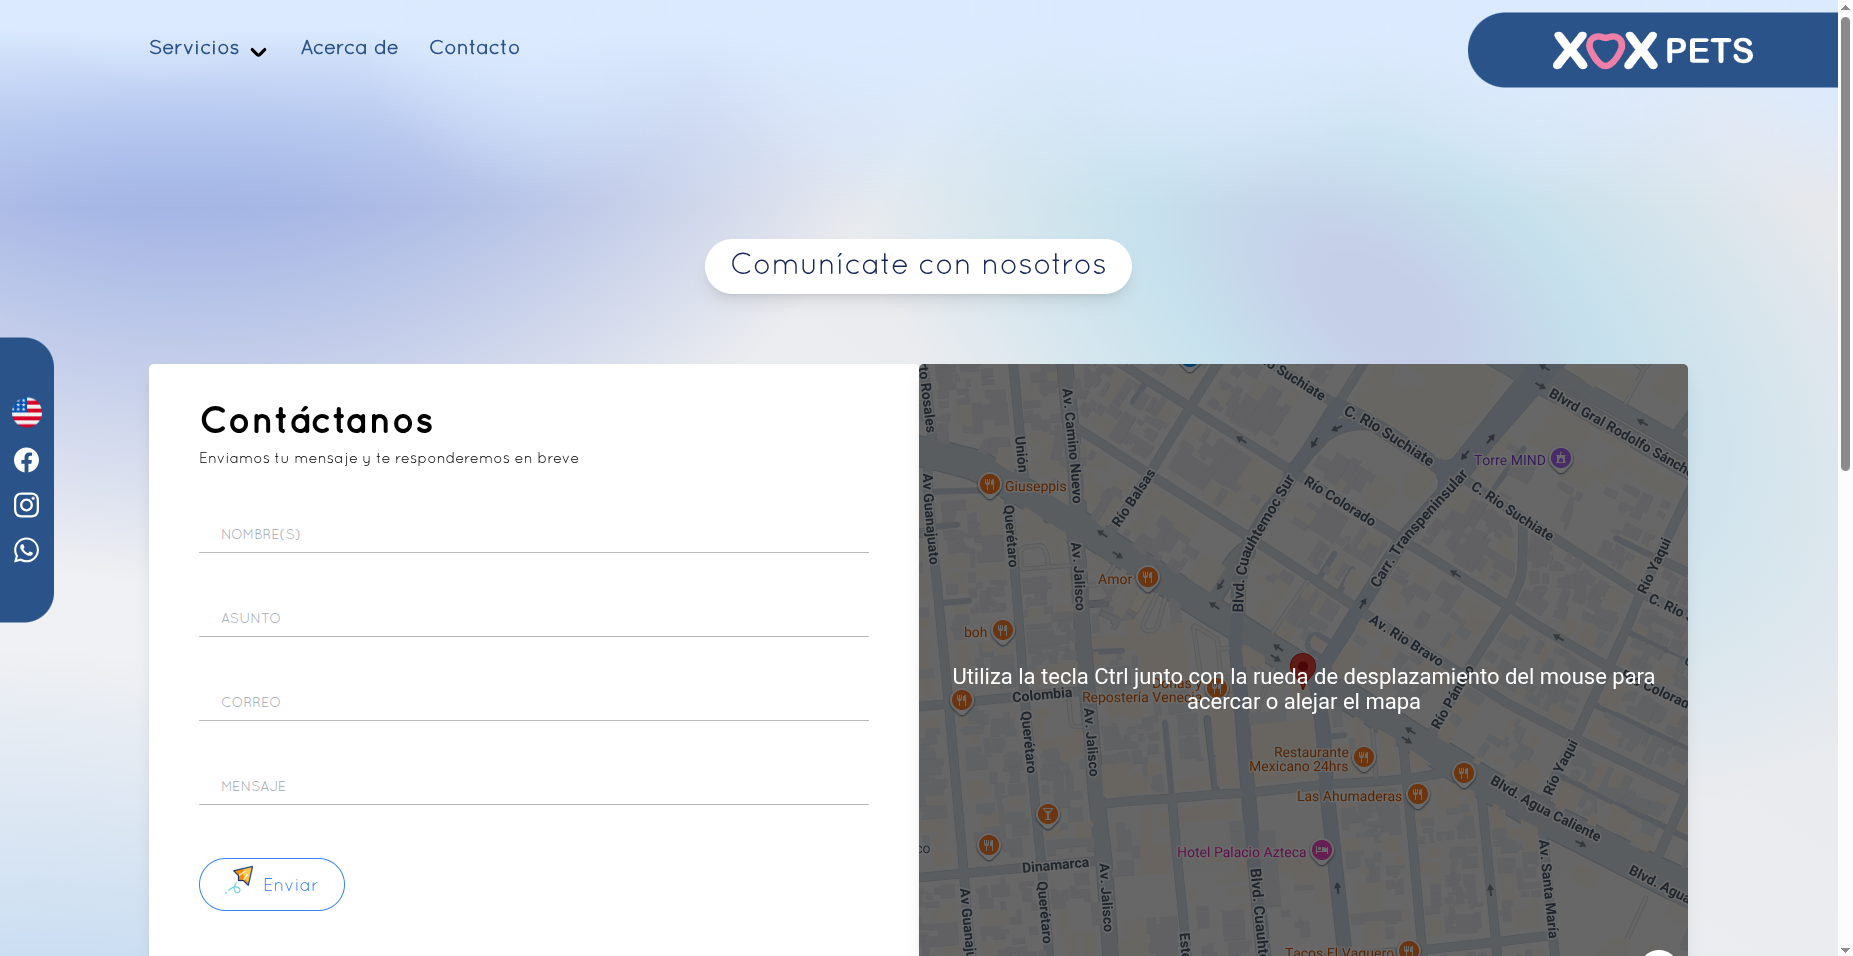This screenshot has height=956, width=1853.
Task: Start a WhatsApp chat from sidebar
Action: click(x=27, y=551)
